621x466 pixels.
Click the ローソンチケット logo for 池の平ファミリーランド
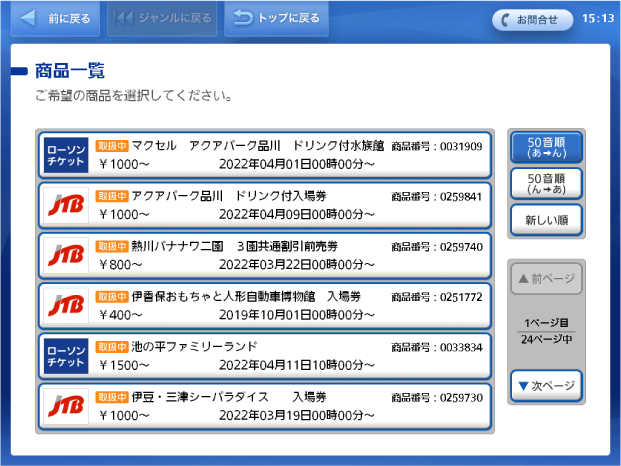click(66, 355)
